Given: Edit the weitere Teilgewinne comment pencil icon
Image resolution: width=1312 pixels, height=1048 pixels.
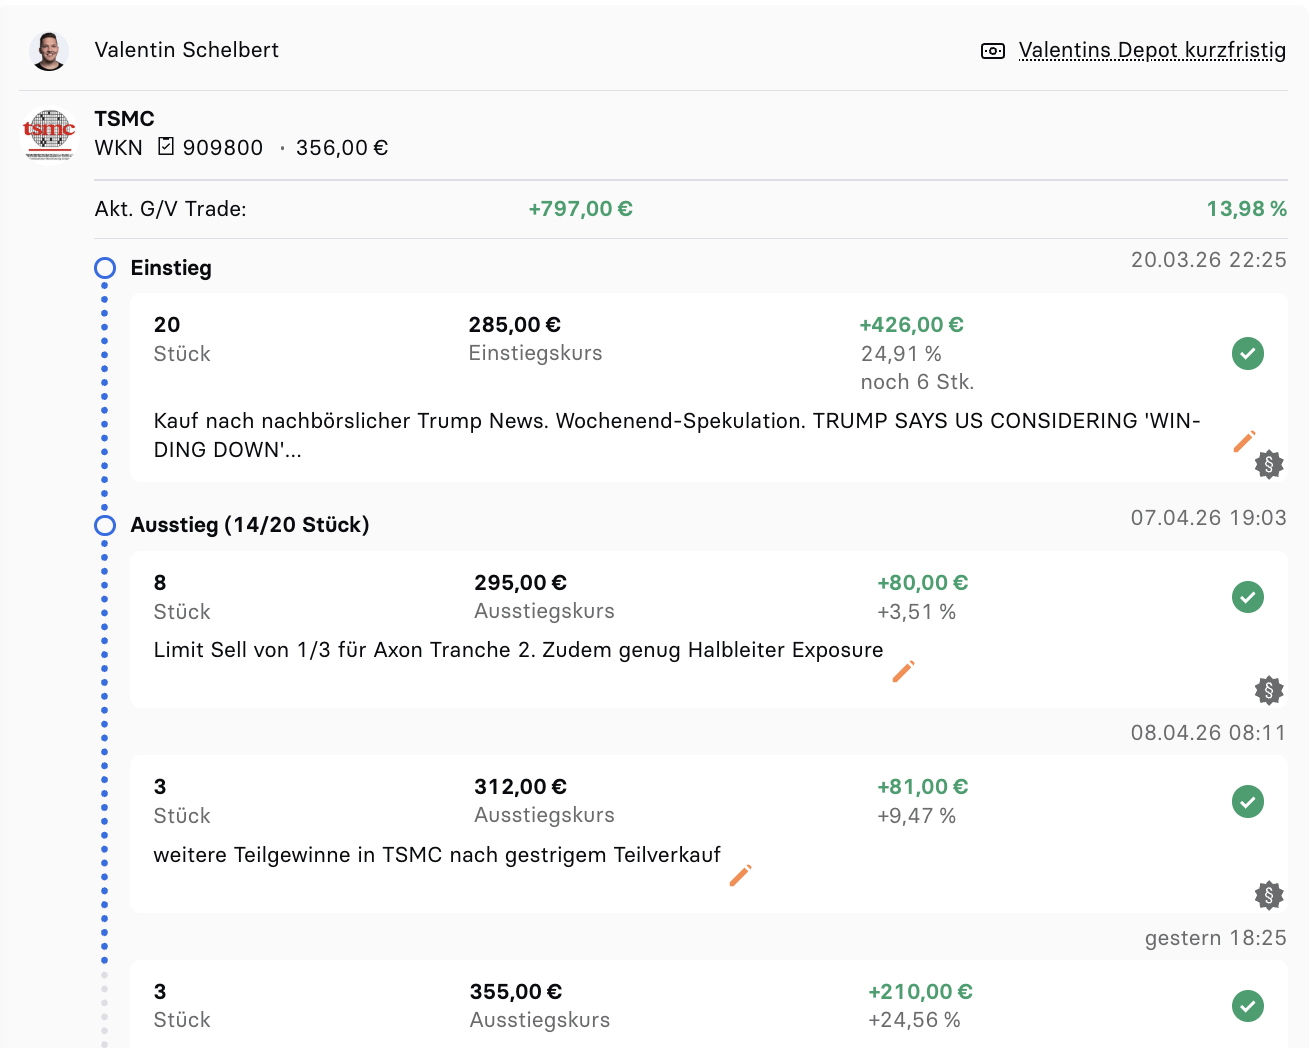Looking at the screenshot, I should pyautogui.click(x=740, y=876).
